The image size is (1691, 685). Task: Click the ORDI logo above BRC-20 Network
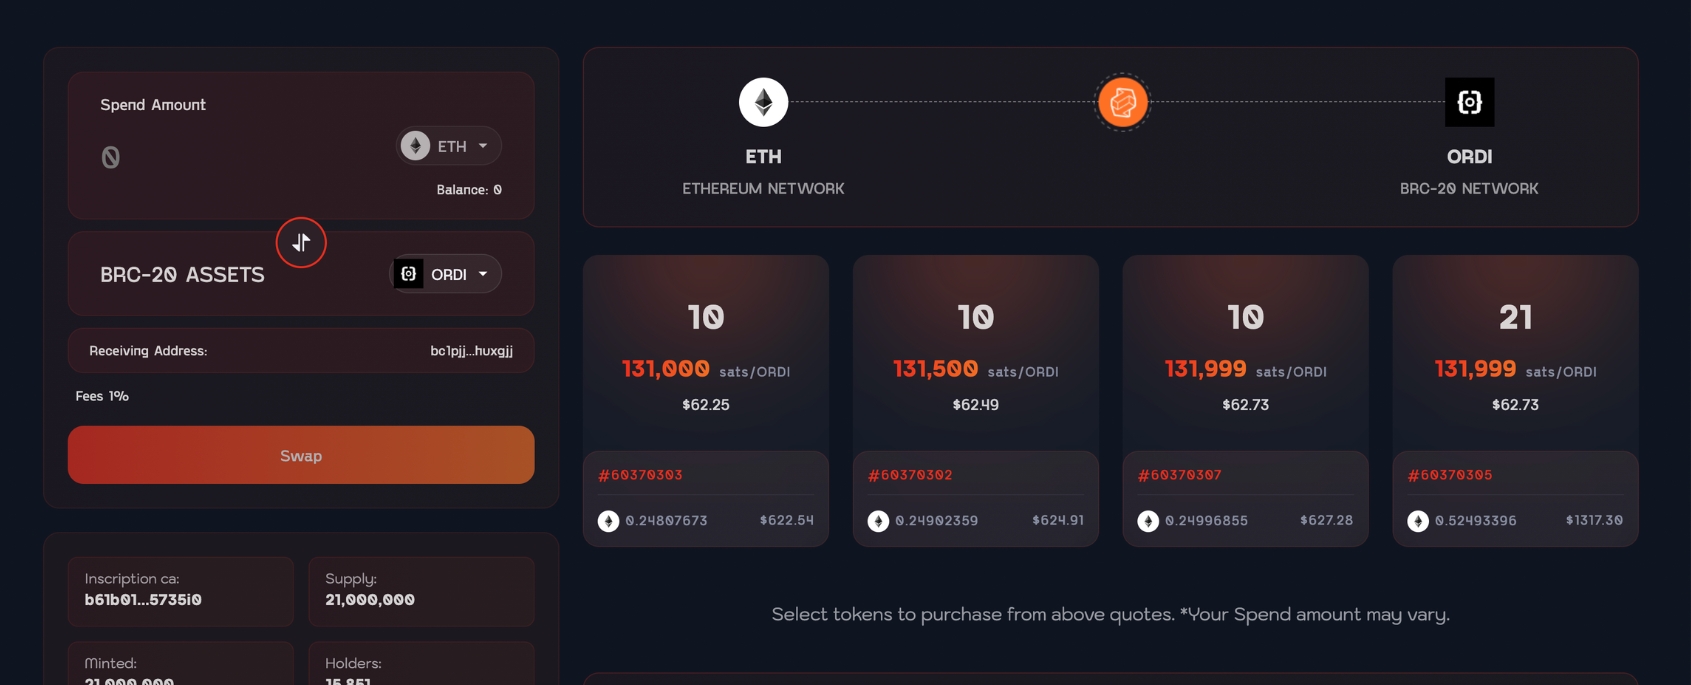[1469, 102]
